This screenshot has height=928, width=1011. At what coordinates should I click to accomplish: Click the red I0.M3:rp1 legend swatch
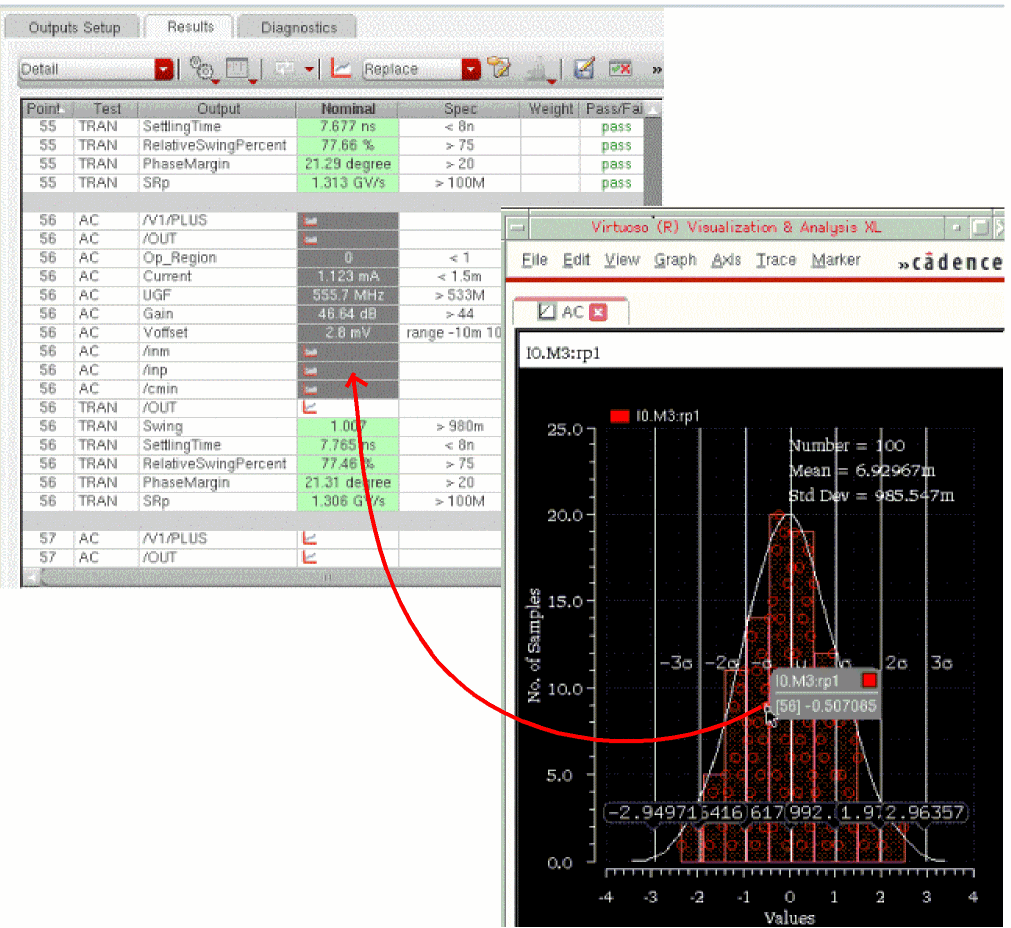(x=618, y=416)
